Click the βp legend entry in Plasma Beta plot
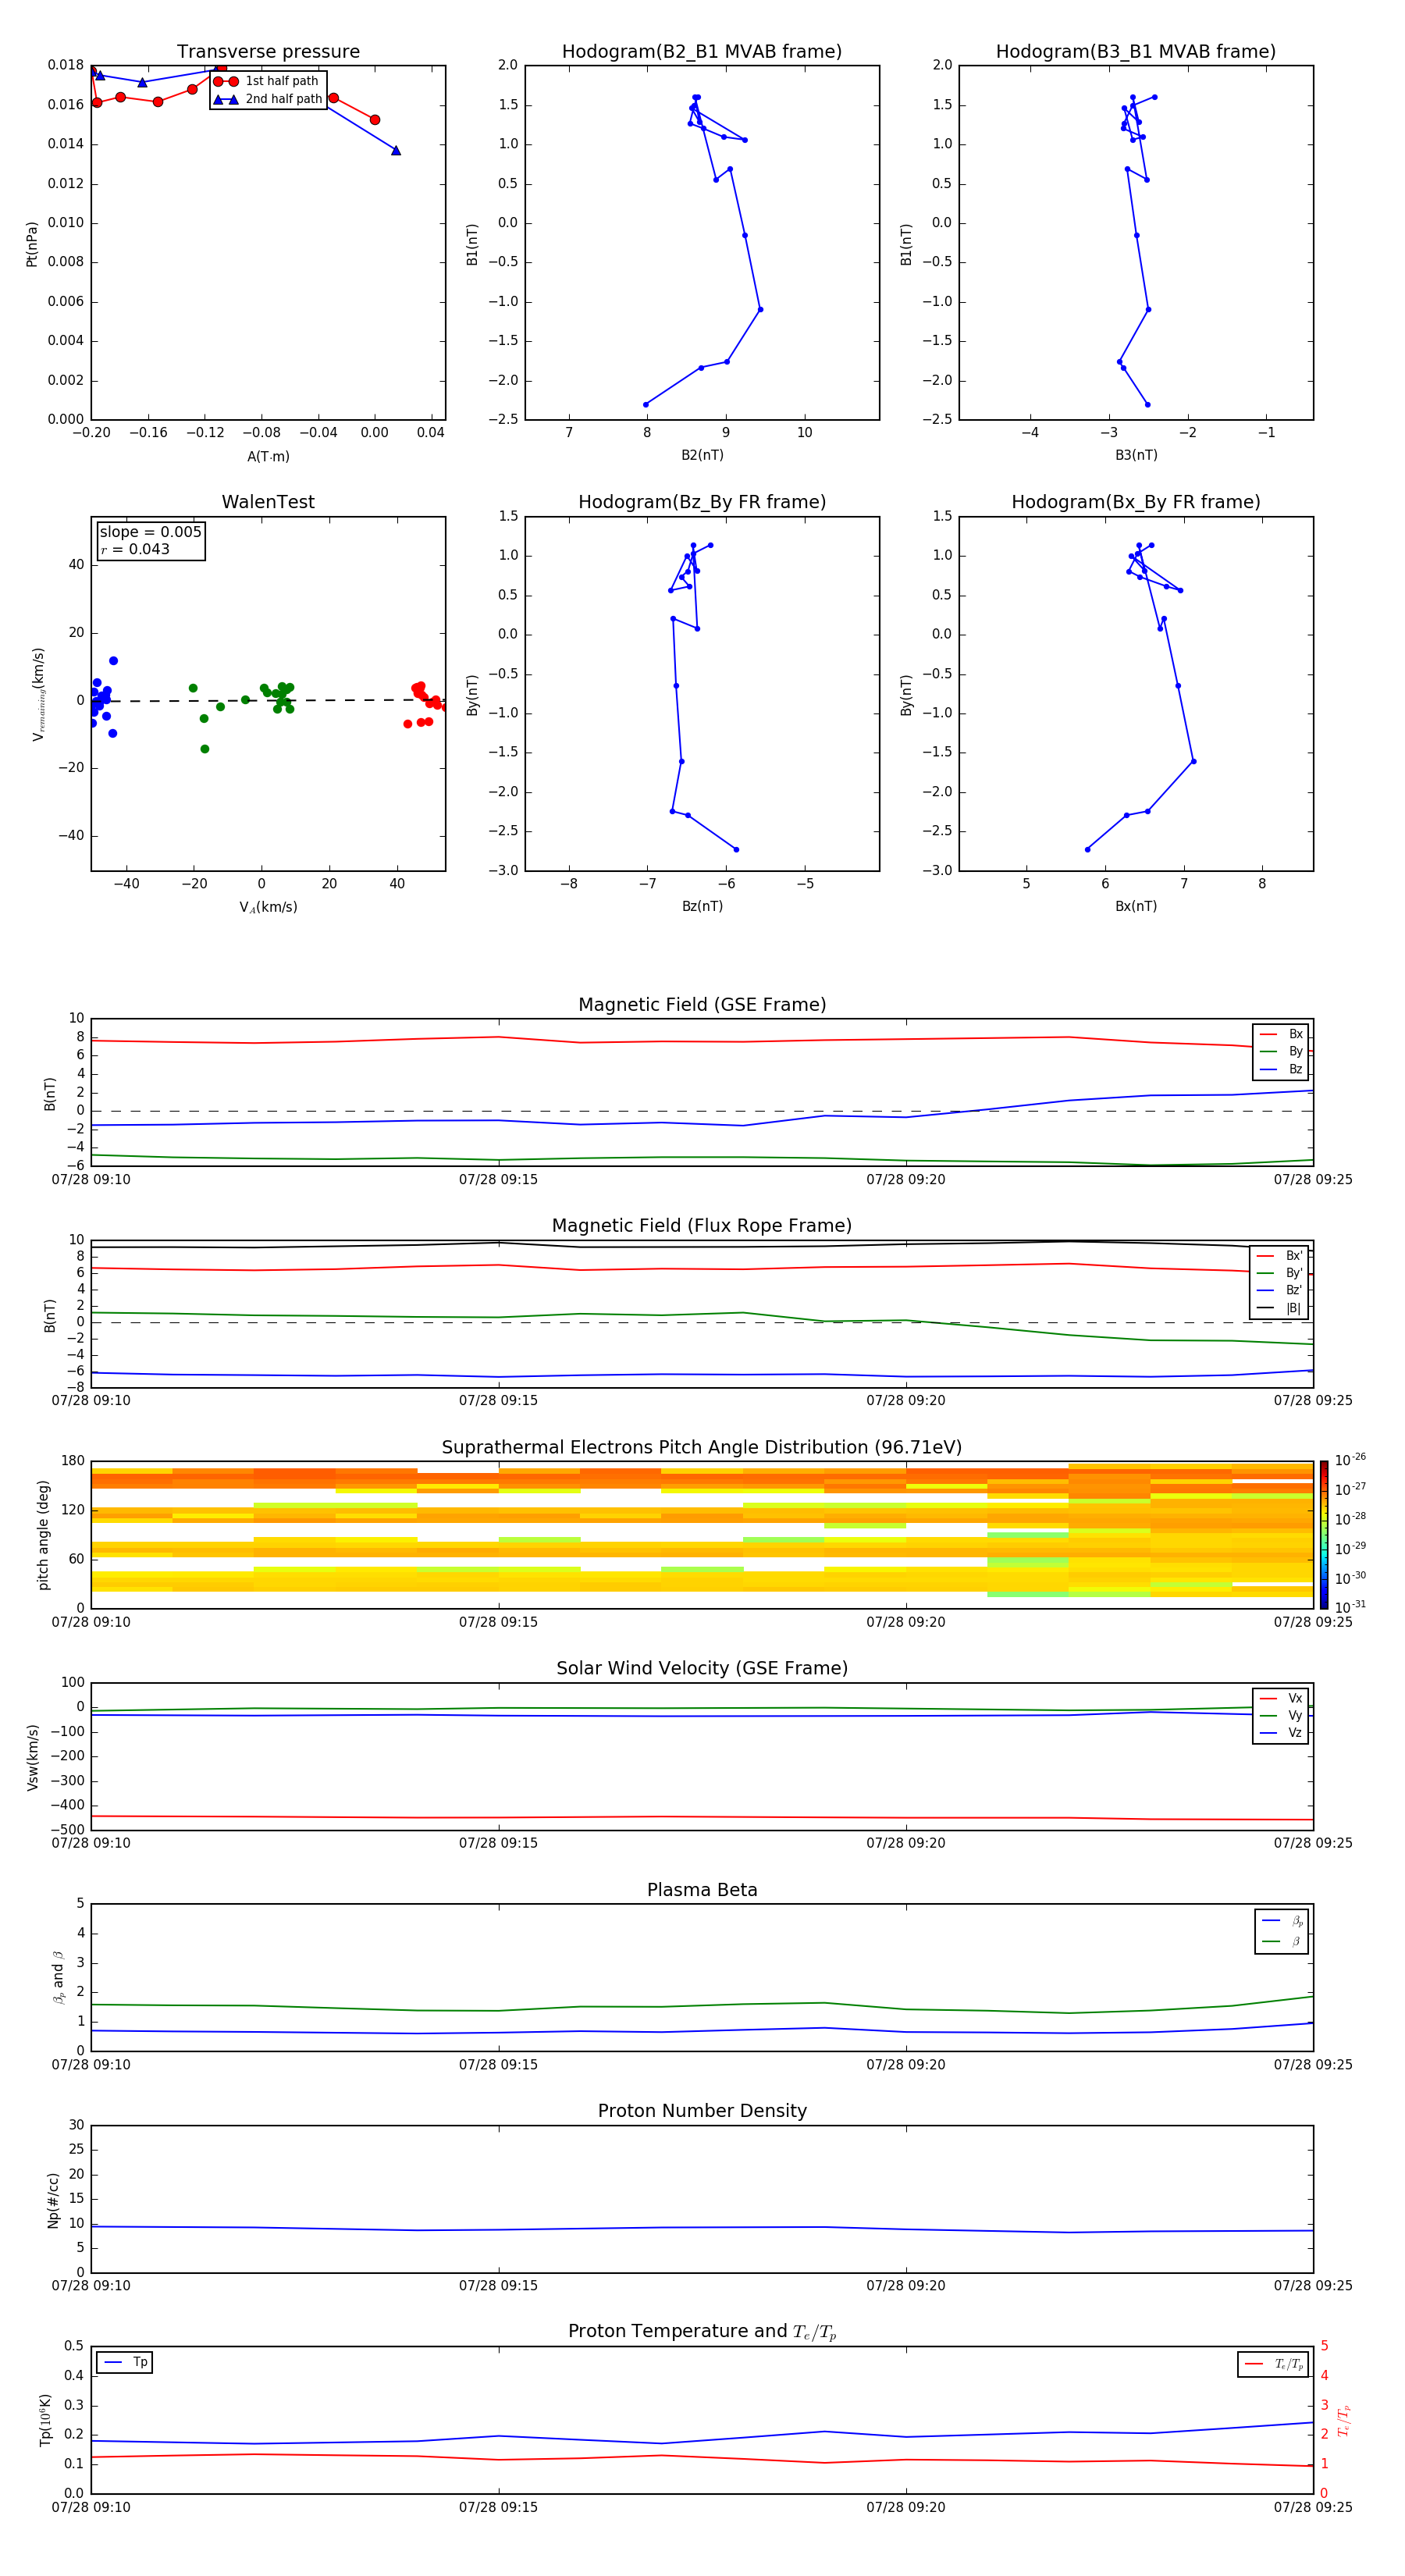Image resolution: width=1405 pixels, height=2576 pixels. 1283,1921
